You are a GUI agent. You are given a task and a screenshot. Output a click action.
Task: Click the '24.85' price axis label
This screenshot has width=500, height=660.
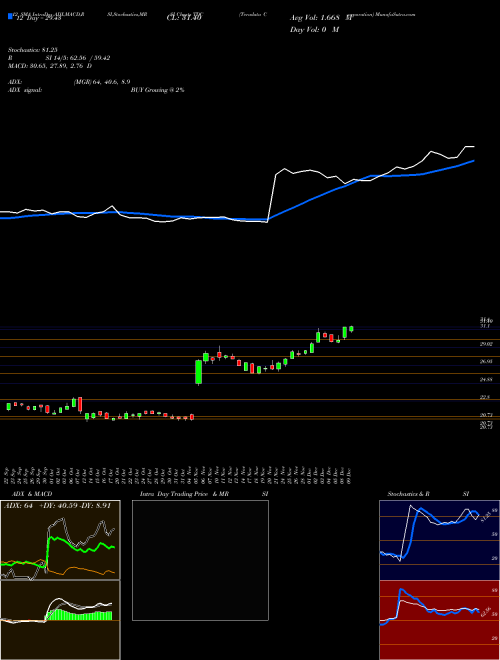pyautogui.click(x=487, y=380)
